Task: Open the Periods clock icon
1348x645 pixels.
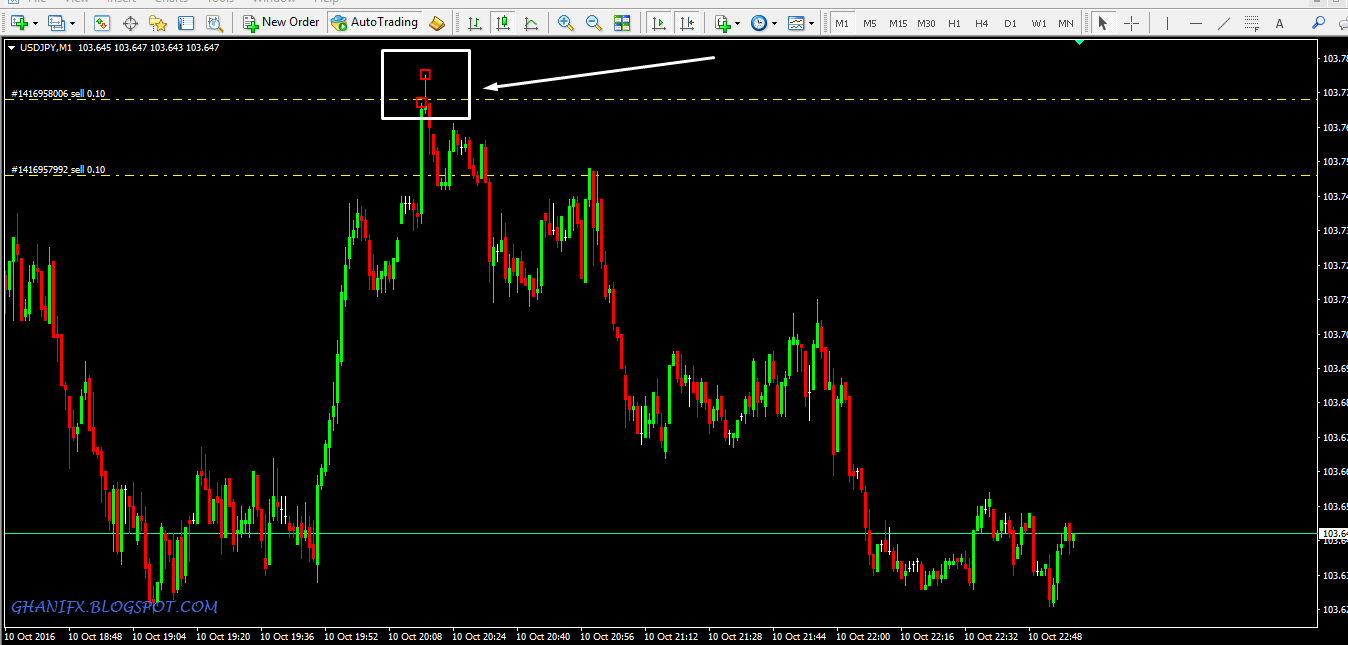Action: pyautogui.click(x=760, y=22)
